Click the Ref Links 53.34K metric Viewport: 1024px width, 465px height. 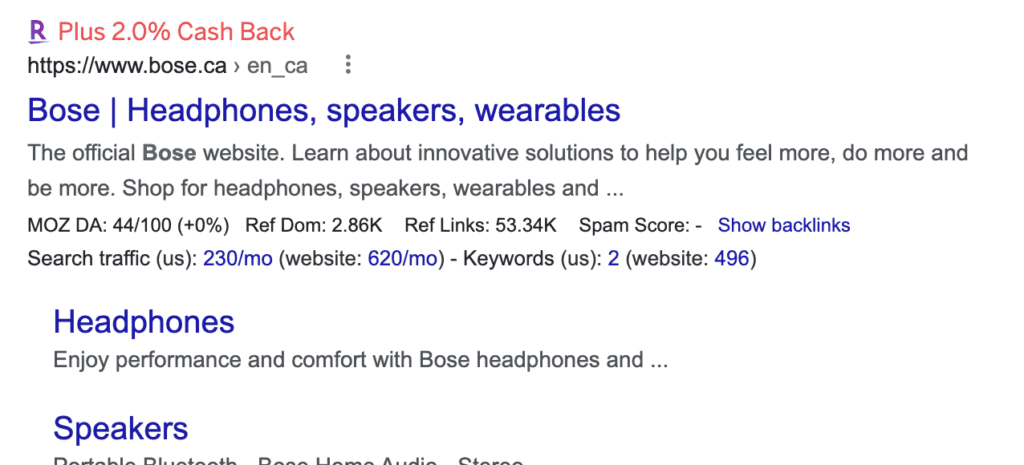coord(481,225)
